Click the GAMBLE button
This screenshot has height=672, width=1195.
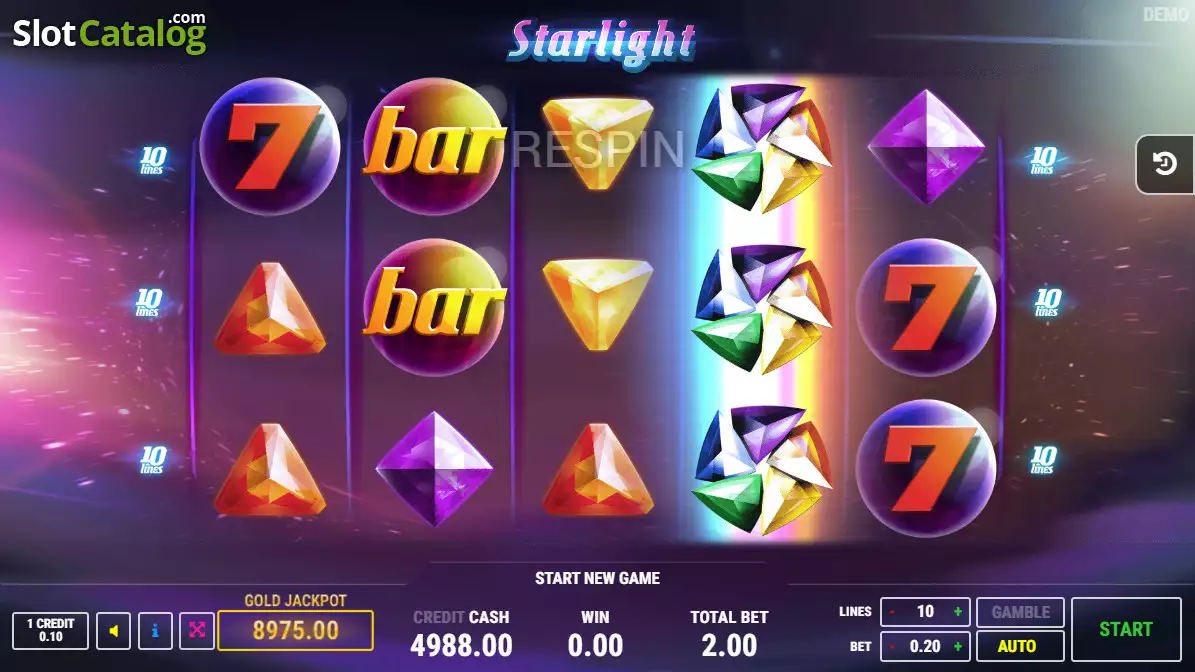tap(1020, 612)
